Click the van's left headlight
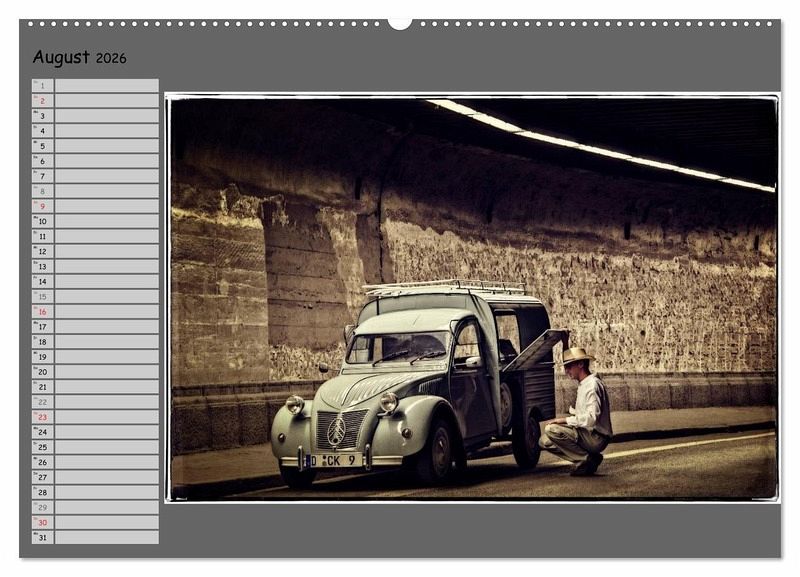The height and width of the screenshot is (577, 800). coord(295,404)
